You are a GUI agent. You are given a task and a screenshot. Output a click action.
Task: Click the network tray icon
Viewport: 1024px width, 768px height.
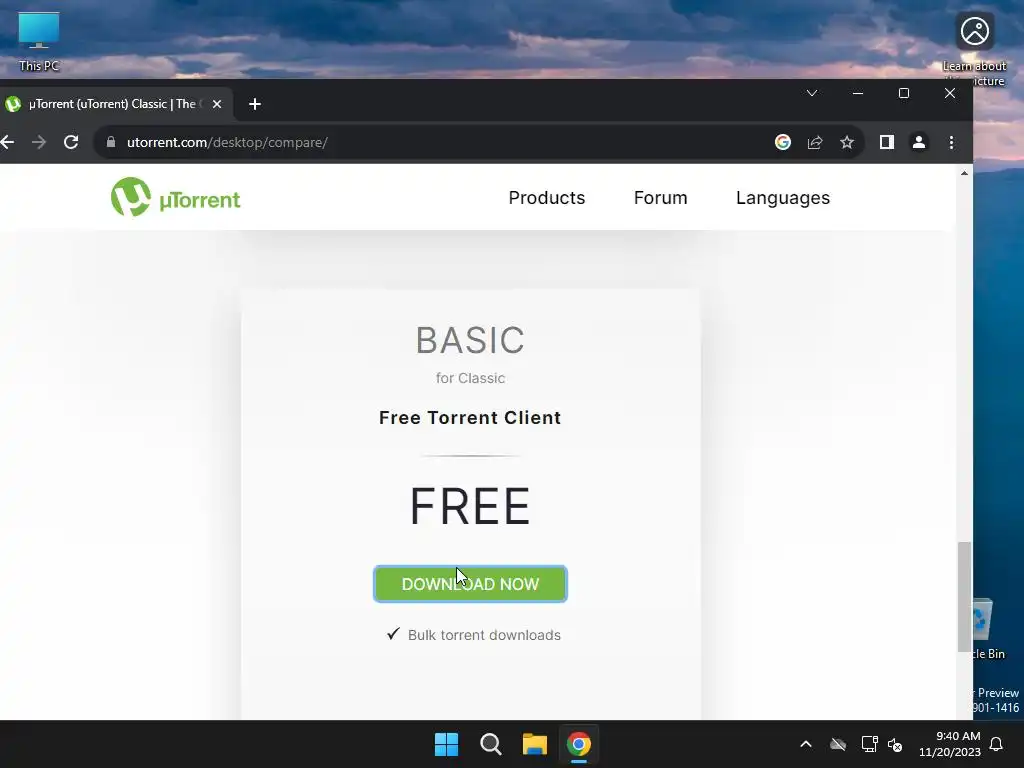869,744
